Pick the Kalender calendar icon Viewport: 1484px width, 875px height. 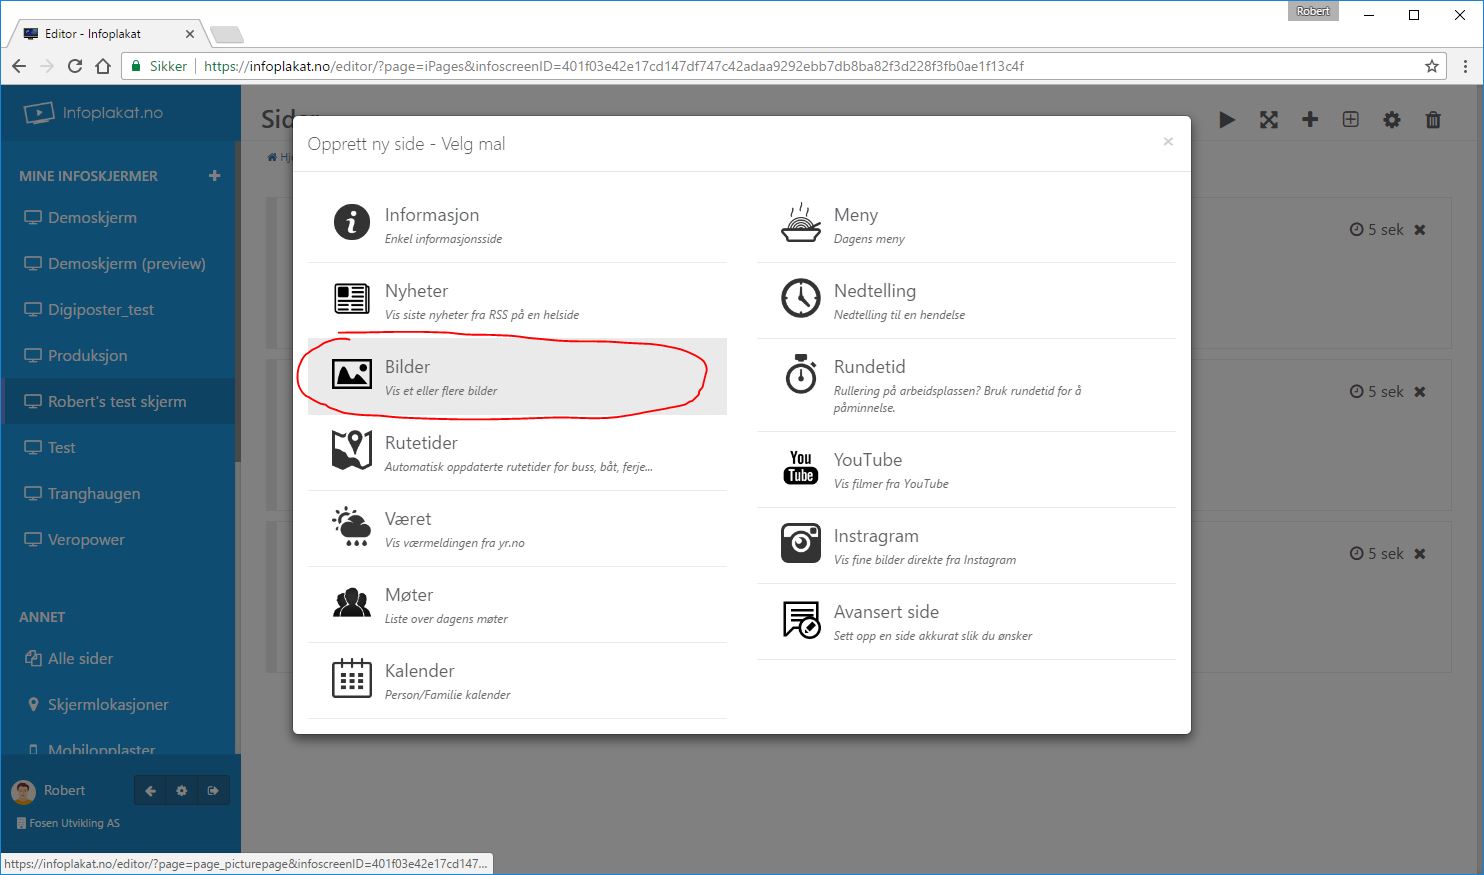coord(351,678)
